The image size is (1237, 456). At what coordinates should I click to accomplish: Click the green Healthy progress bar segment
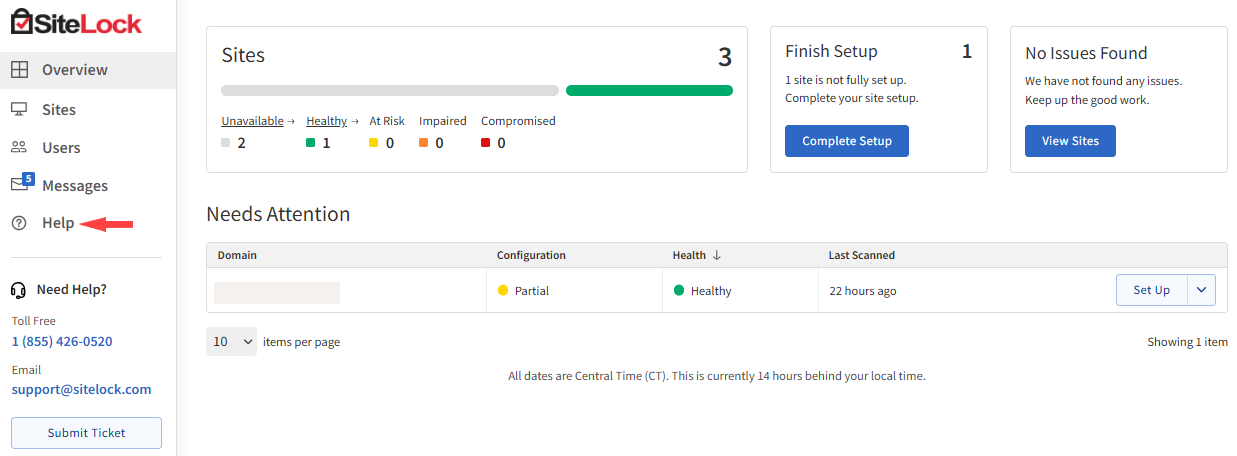pos(649,90)
